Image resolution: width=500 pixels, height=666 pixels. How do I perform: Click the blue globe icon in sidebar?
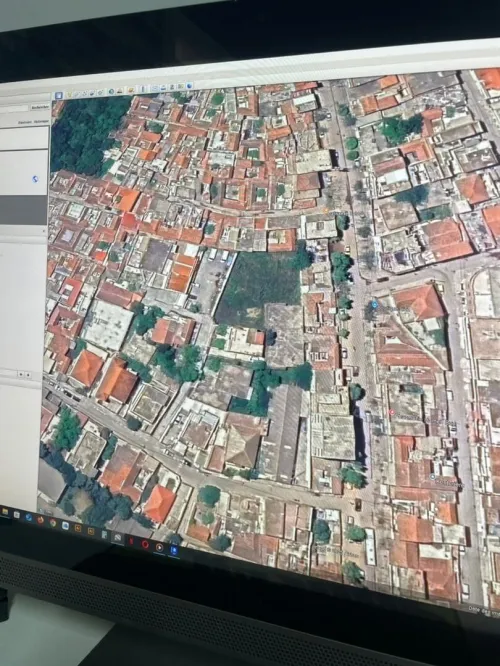pos(35,179)
